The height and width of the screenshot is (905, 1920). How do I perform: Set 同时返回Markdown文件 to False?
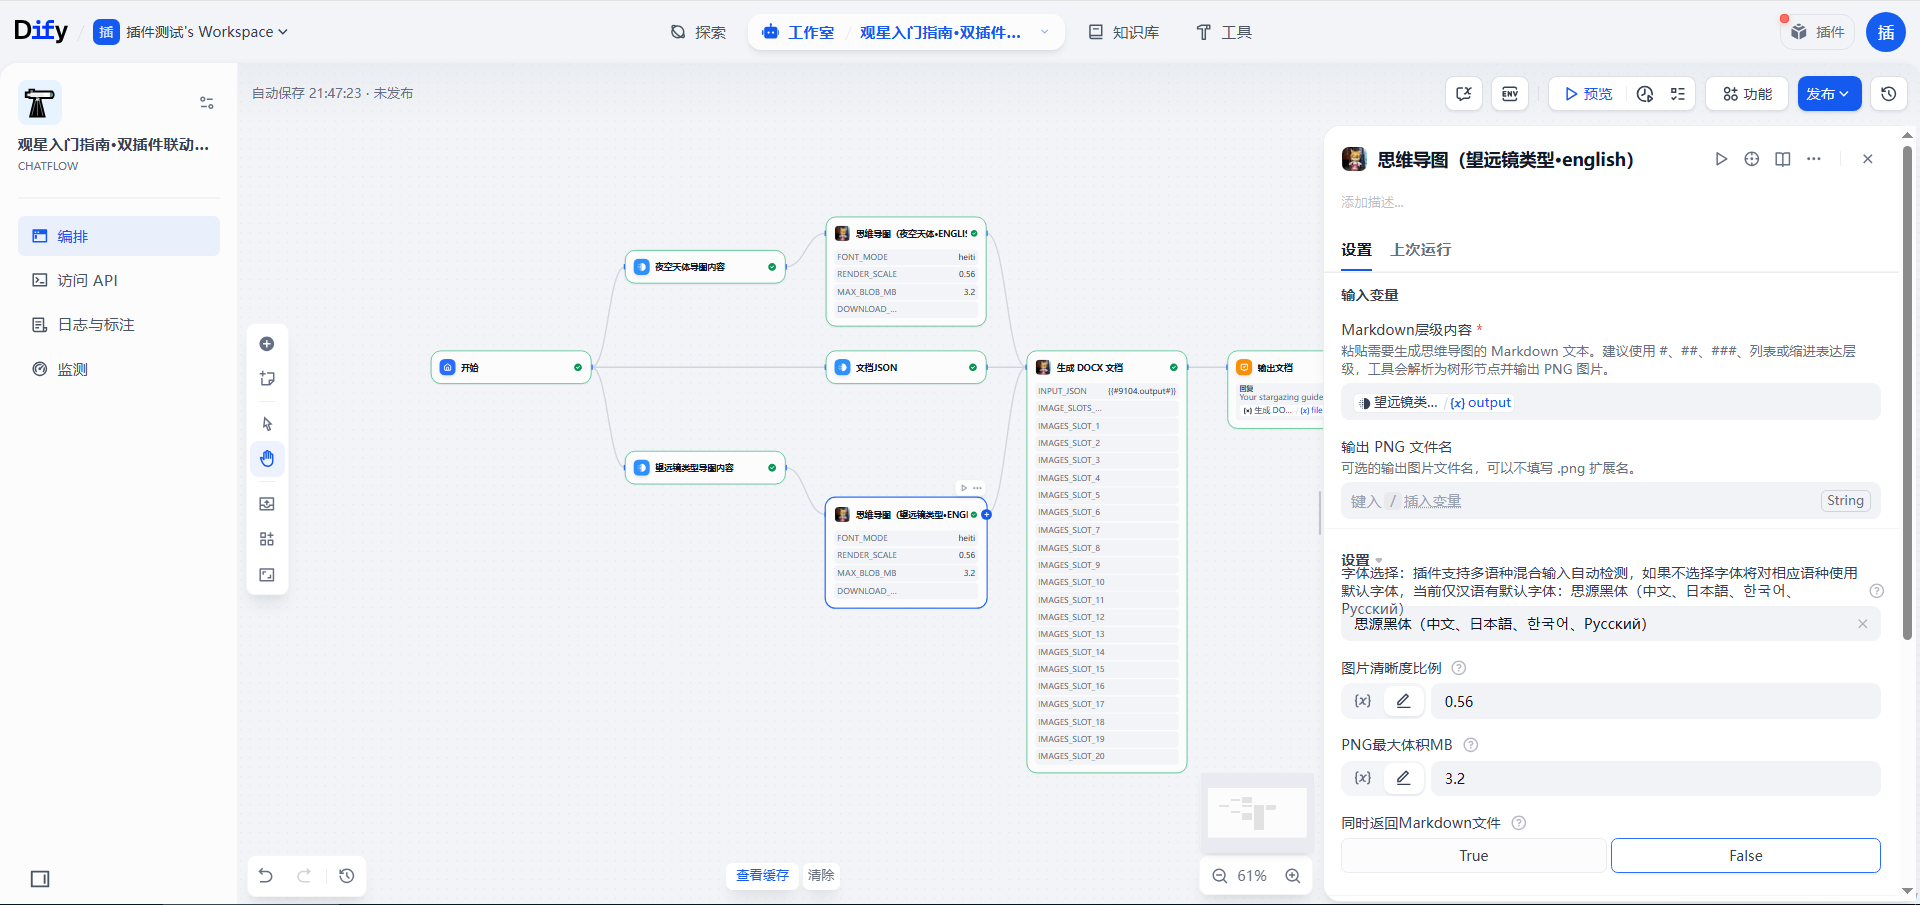1746,856
